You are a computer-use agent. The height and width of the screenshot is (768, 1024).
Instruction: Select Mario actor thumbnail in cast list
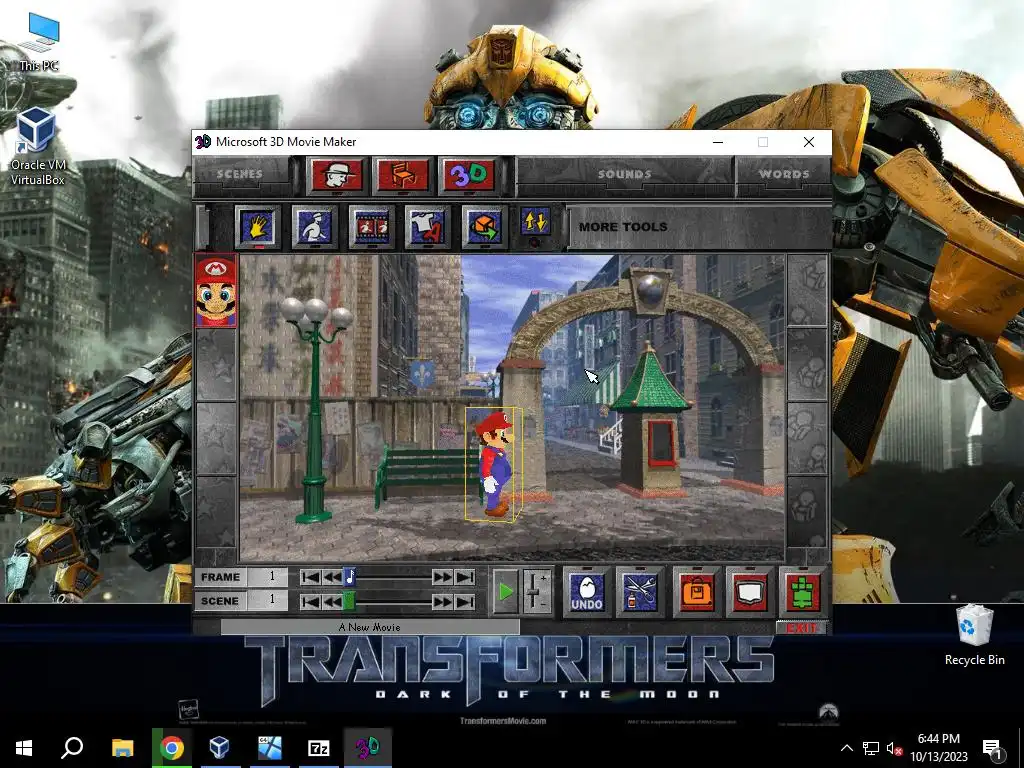tap(216, 291)
